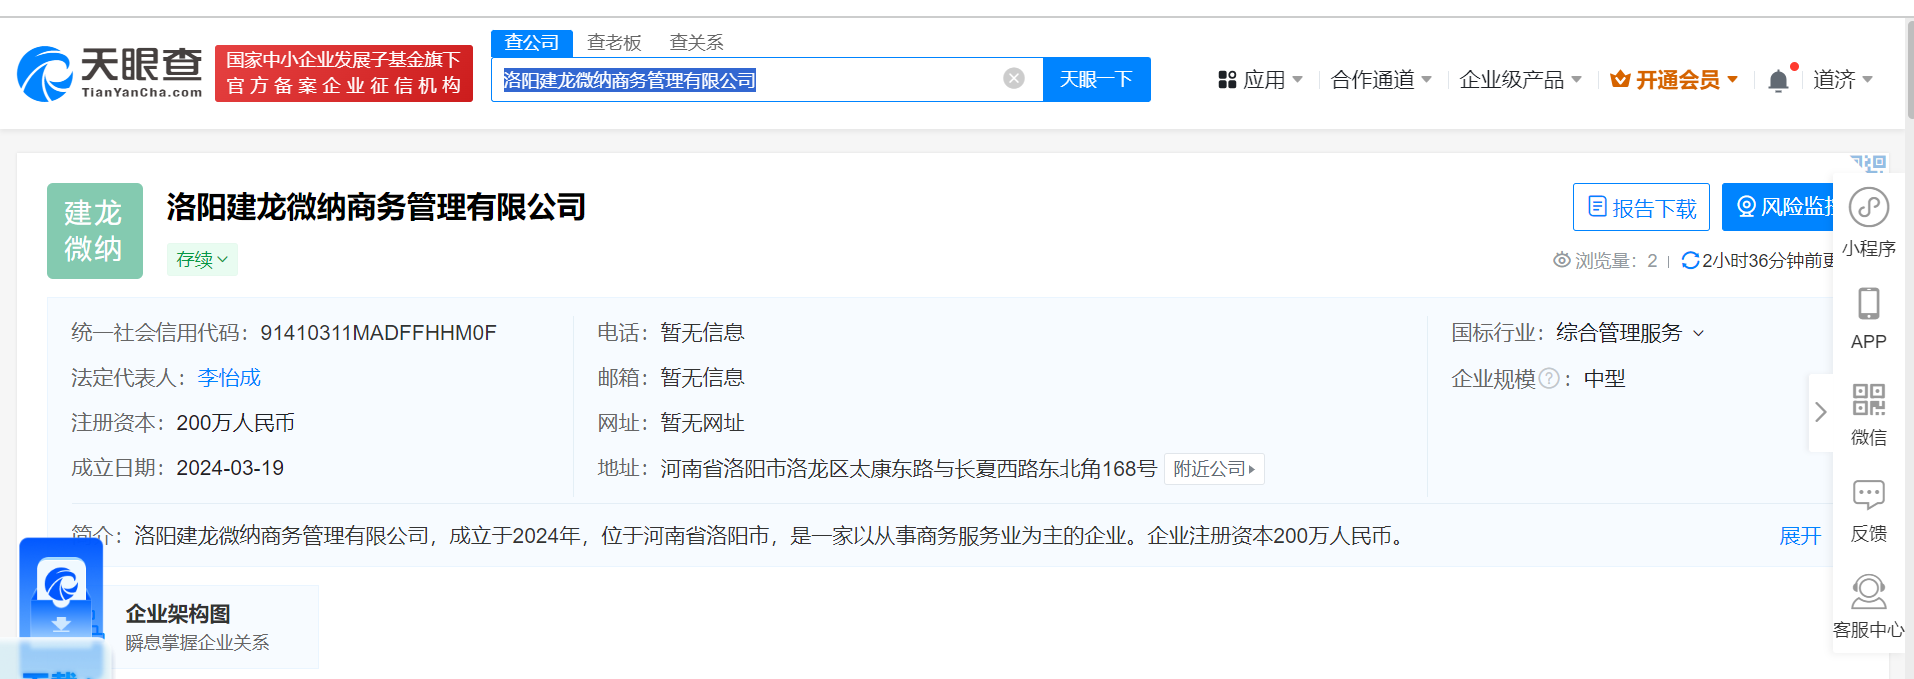Click the 天眼一下 search button
This screenshot has height=679, width=1914.
click(1096, 79)
